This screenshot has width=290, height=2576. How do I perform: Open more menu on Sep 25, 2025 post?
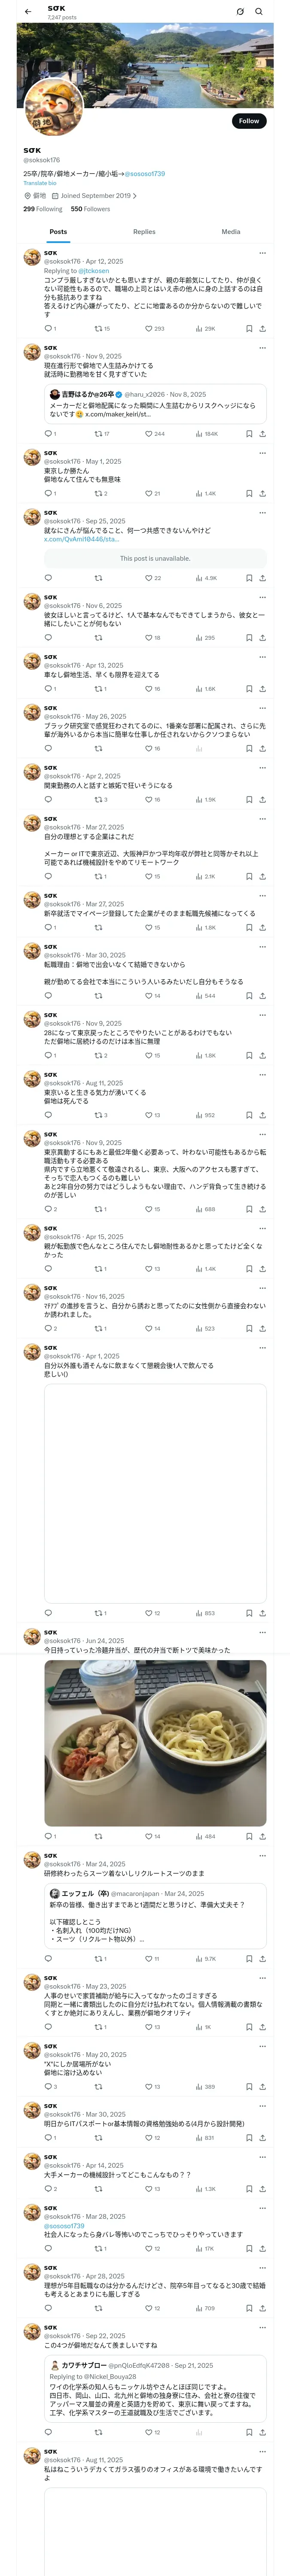(262, 513)
